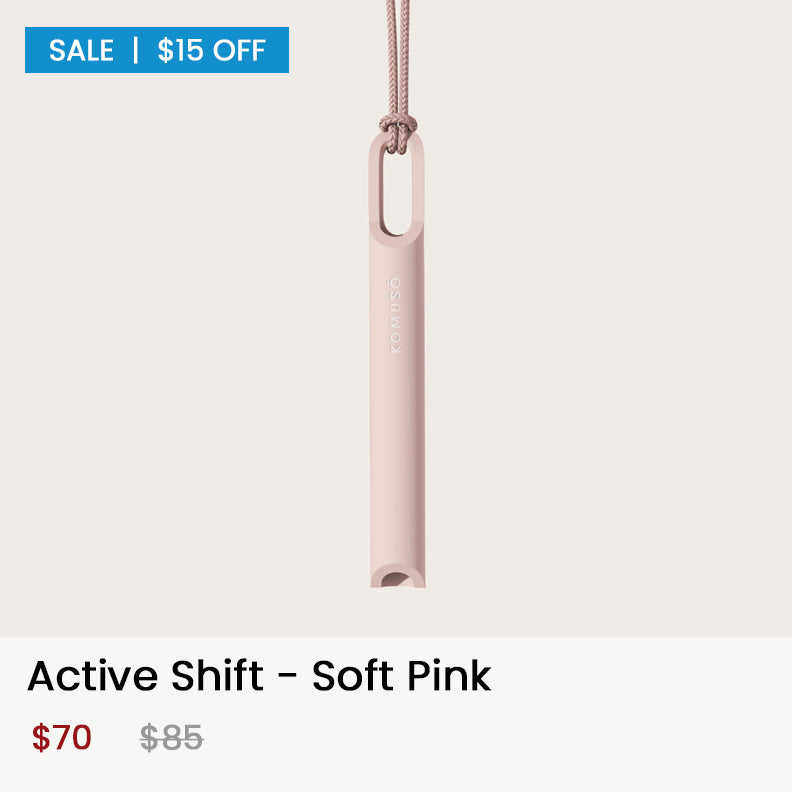
Task: Click the pink braided lanyard cord
Action: tap(398, 56)
